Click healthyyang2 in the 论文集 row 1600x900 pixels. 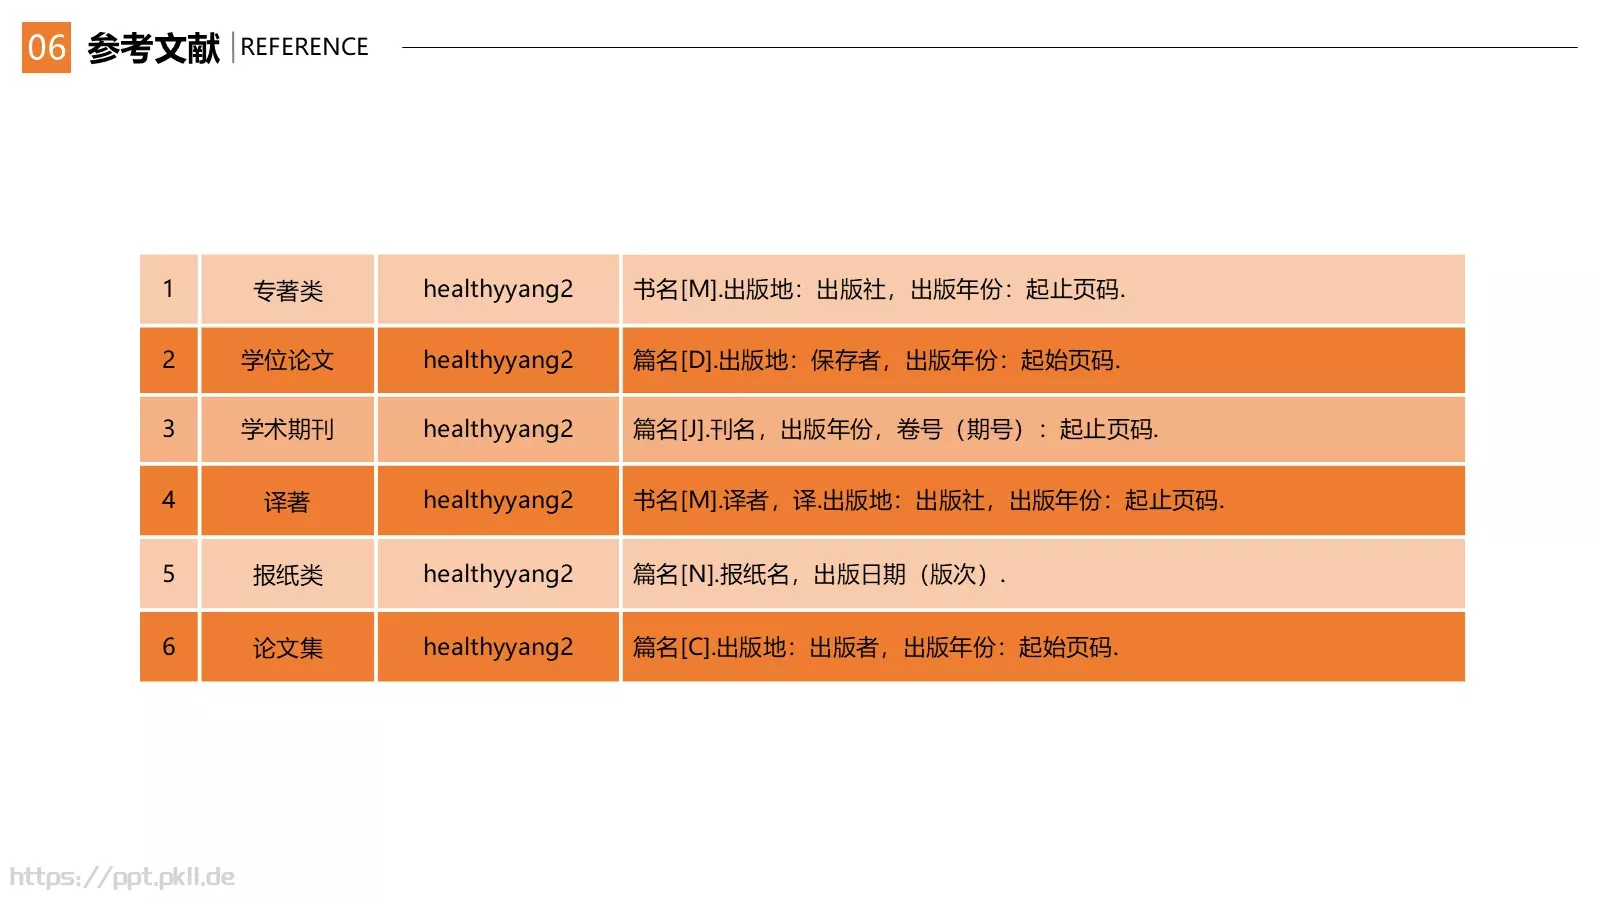click(498, 647)
